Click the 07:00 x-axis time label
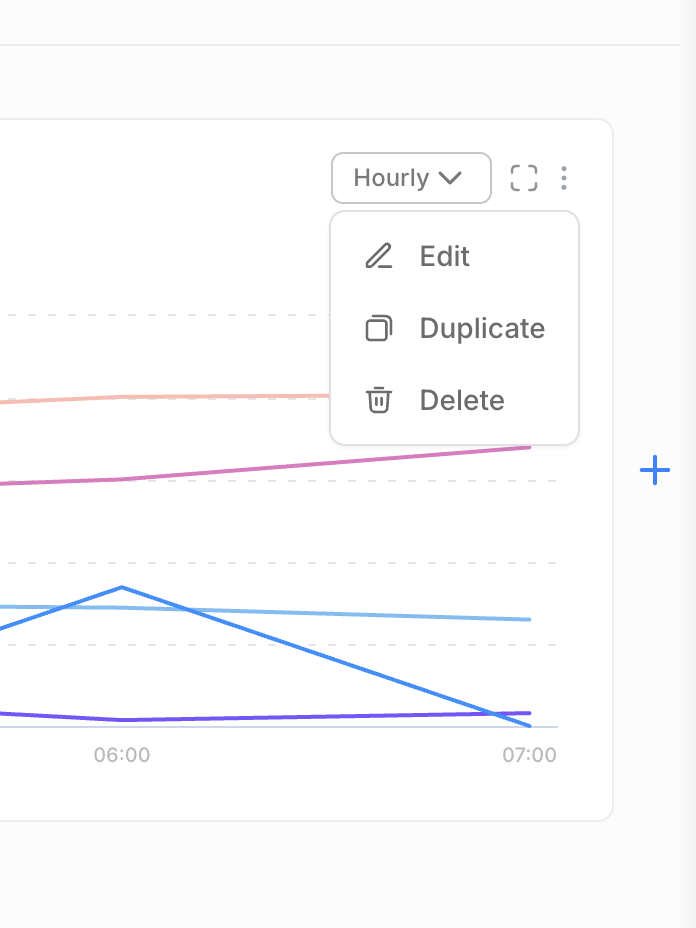Screen dimensions: 696x928 (x=529, y=755)
